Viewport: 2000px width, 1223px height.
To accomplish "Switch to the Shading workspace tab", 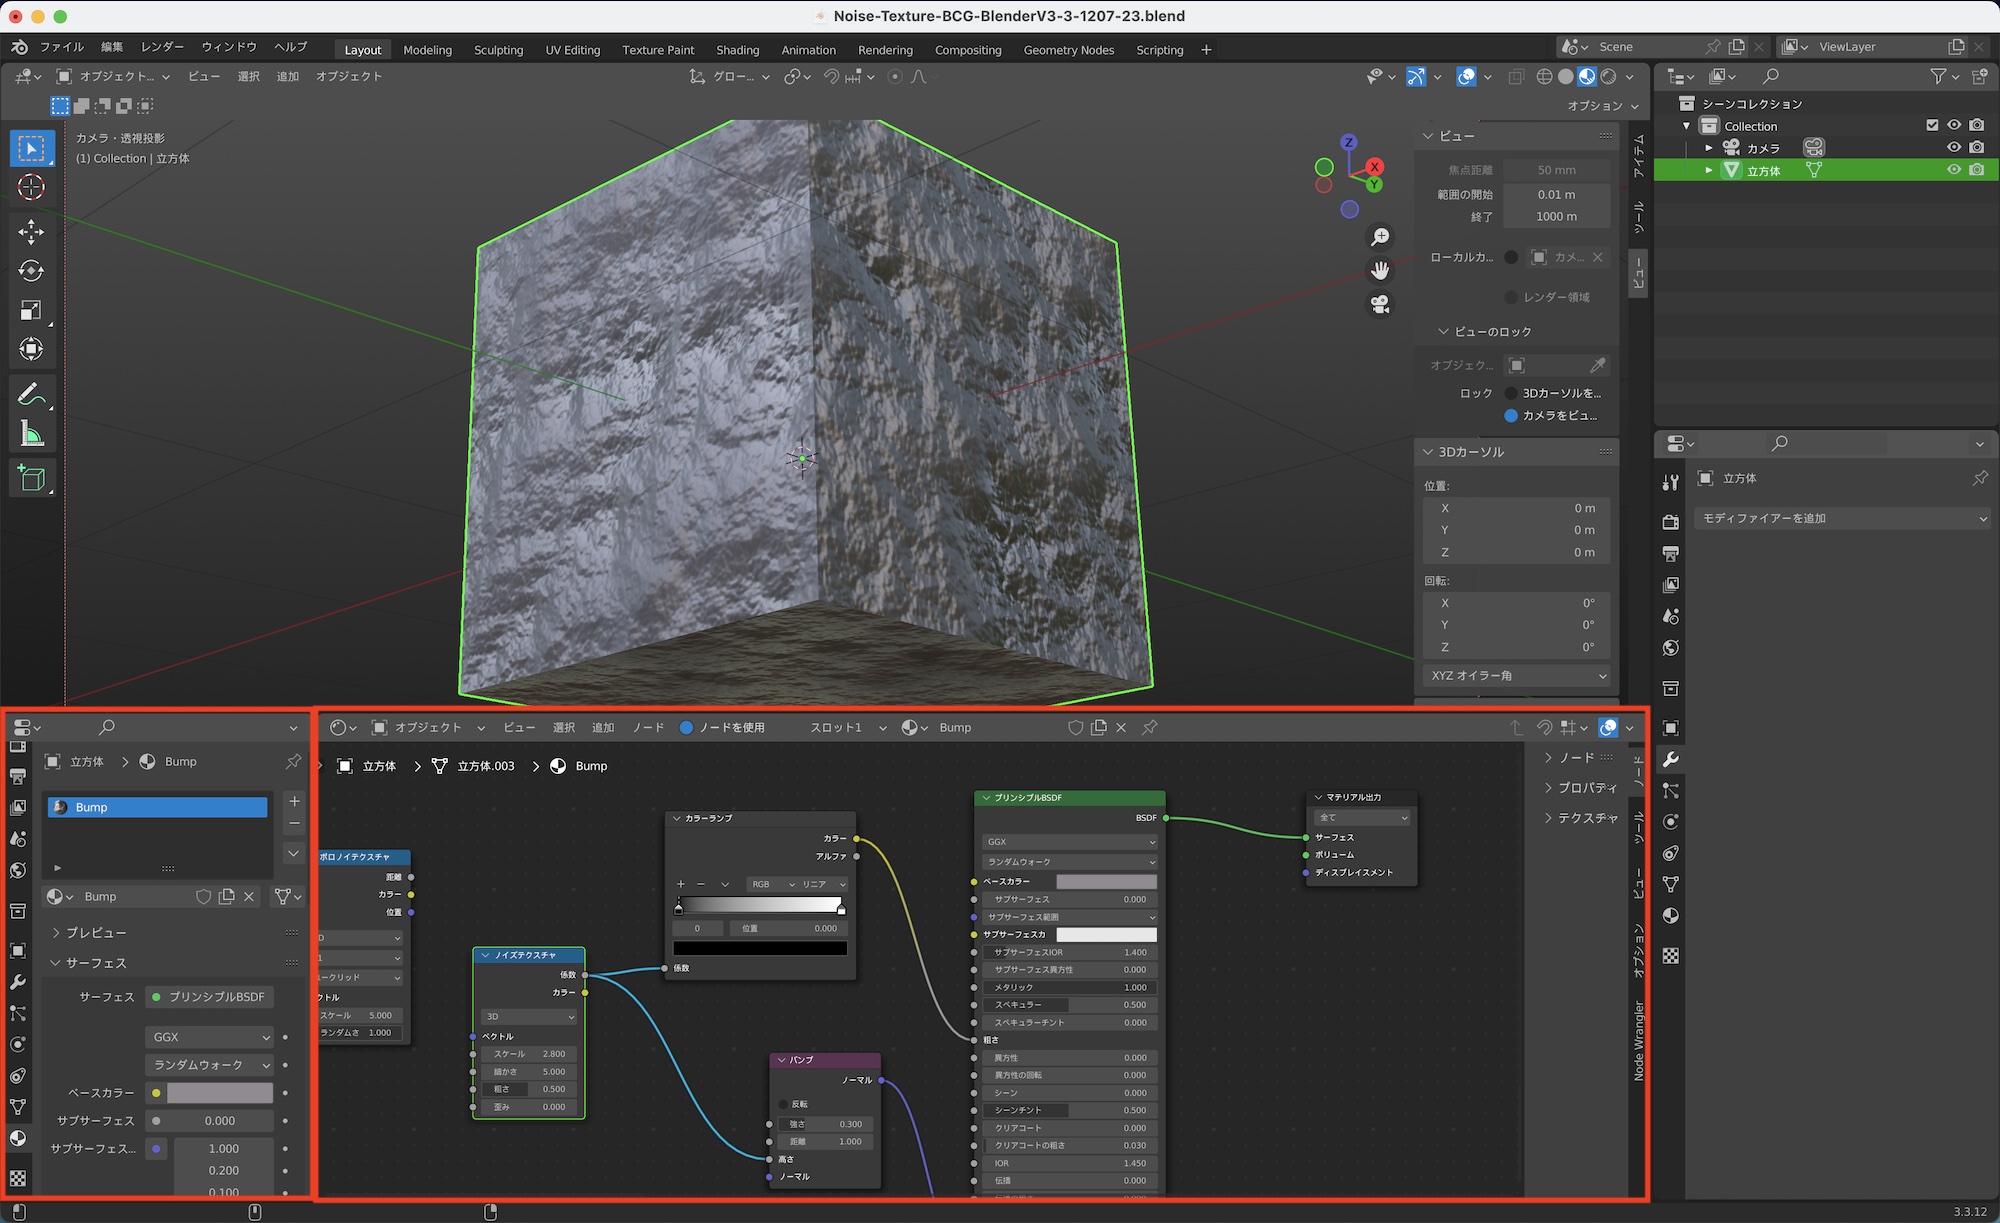I will [737, 50].
